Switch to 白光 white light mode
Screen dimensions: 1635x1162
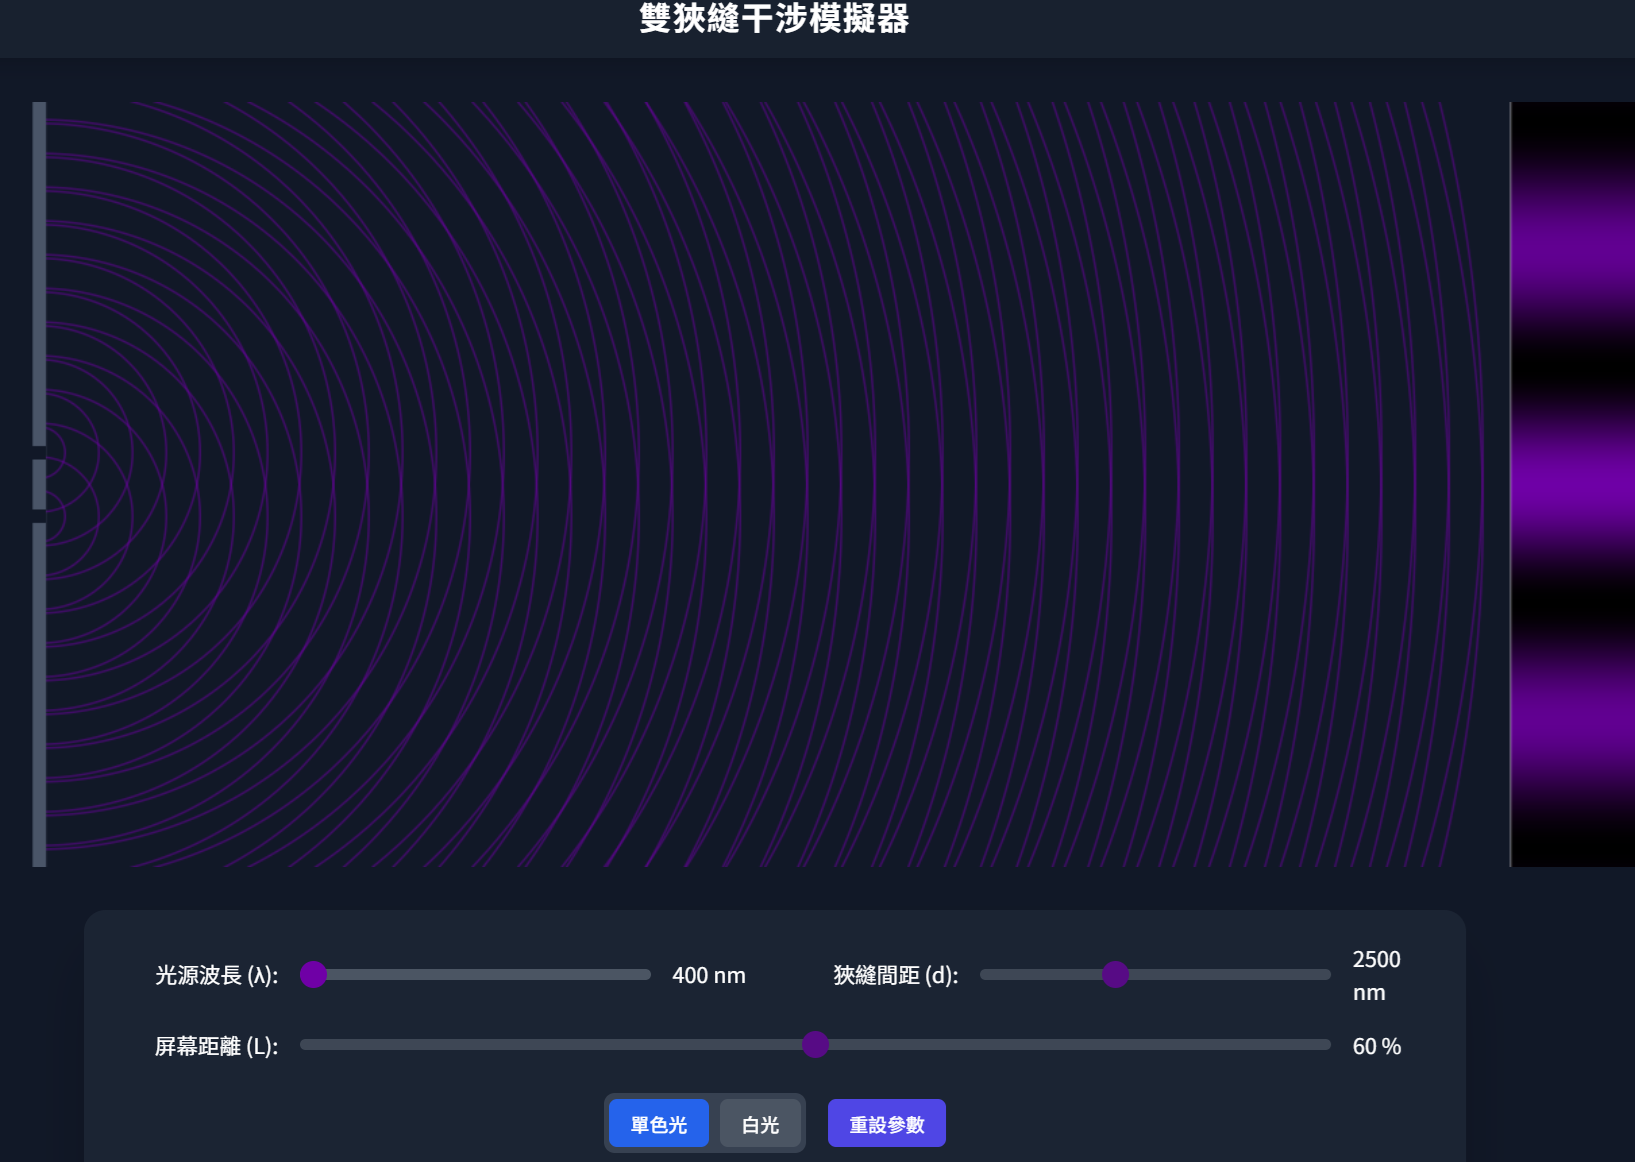click(x=760, y=1124)
